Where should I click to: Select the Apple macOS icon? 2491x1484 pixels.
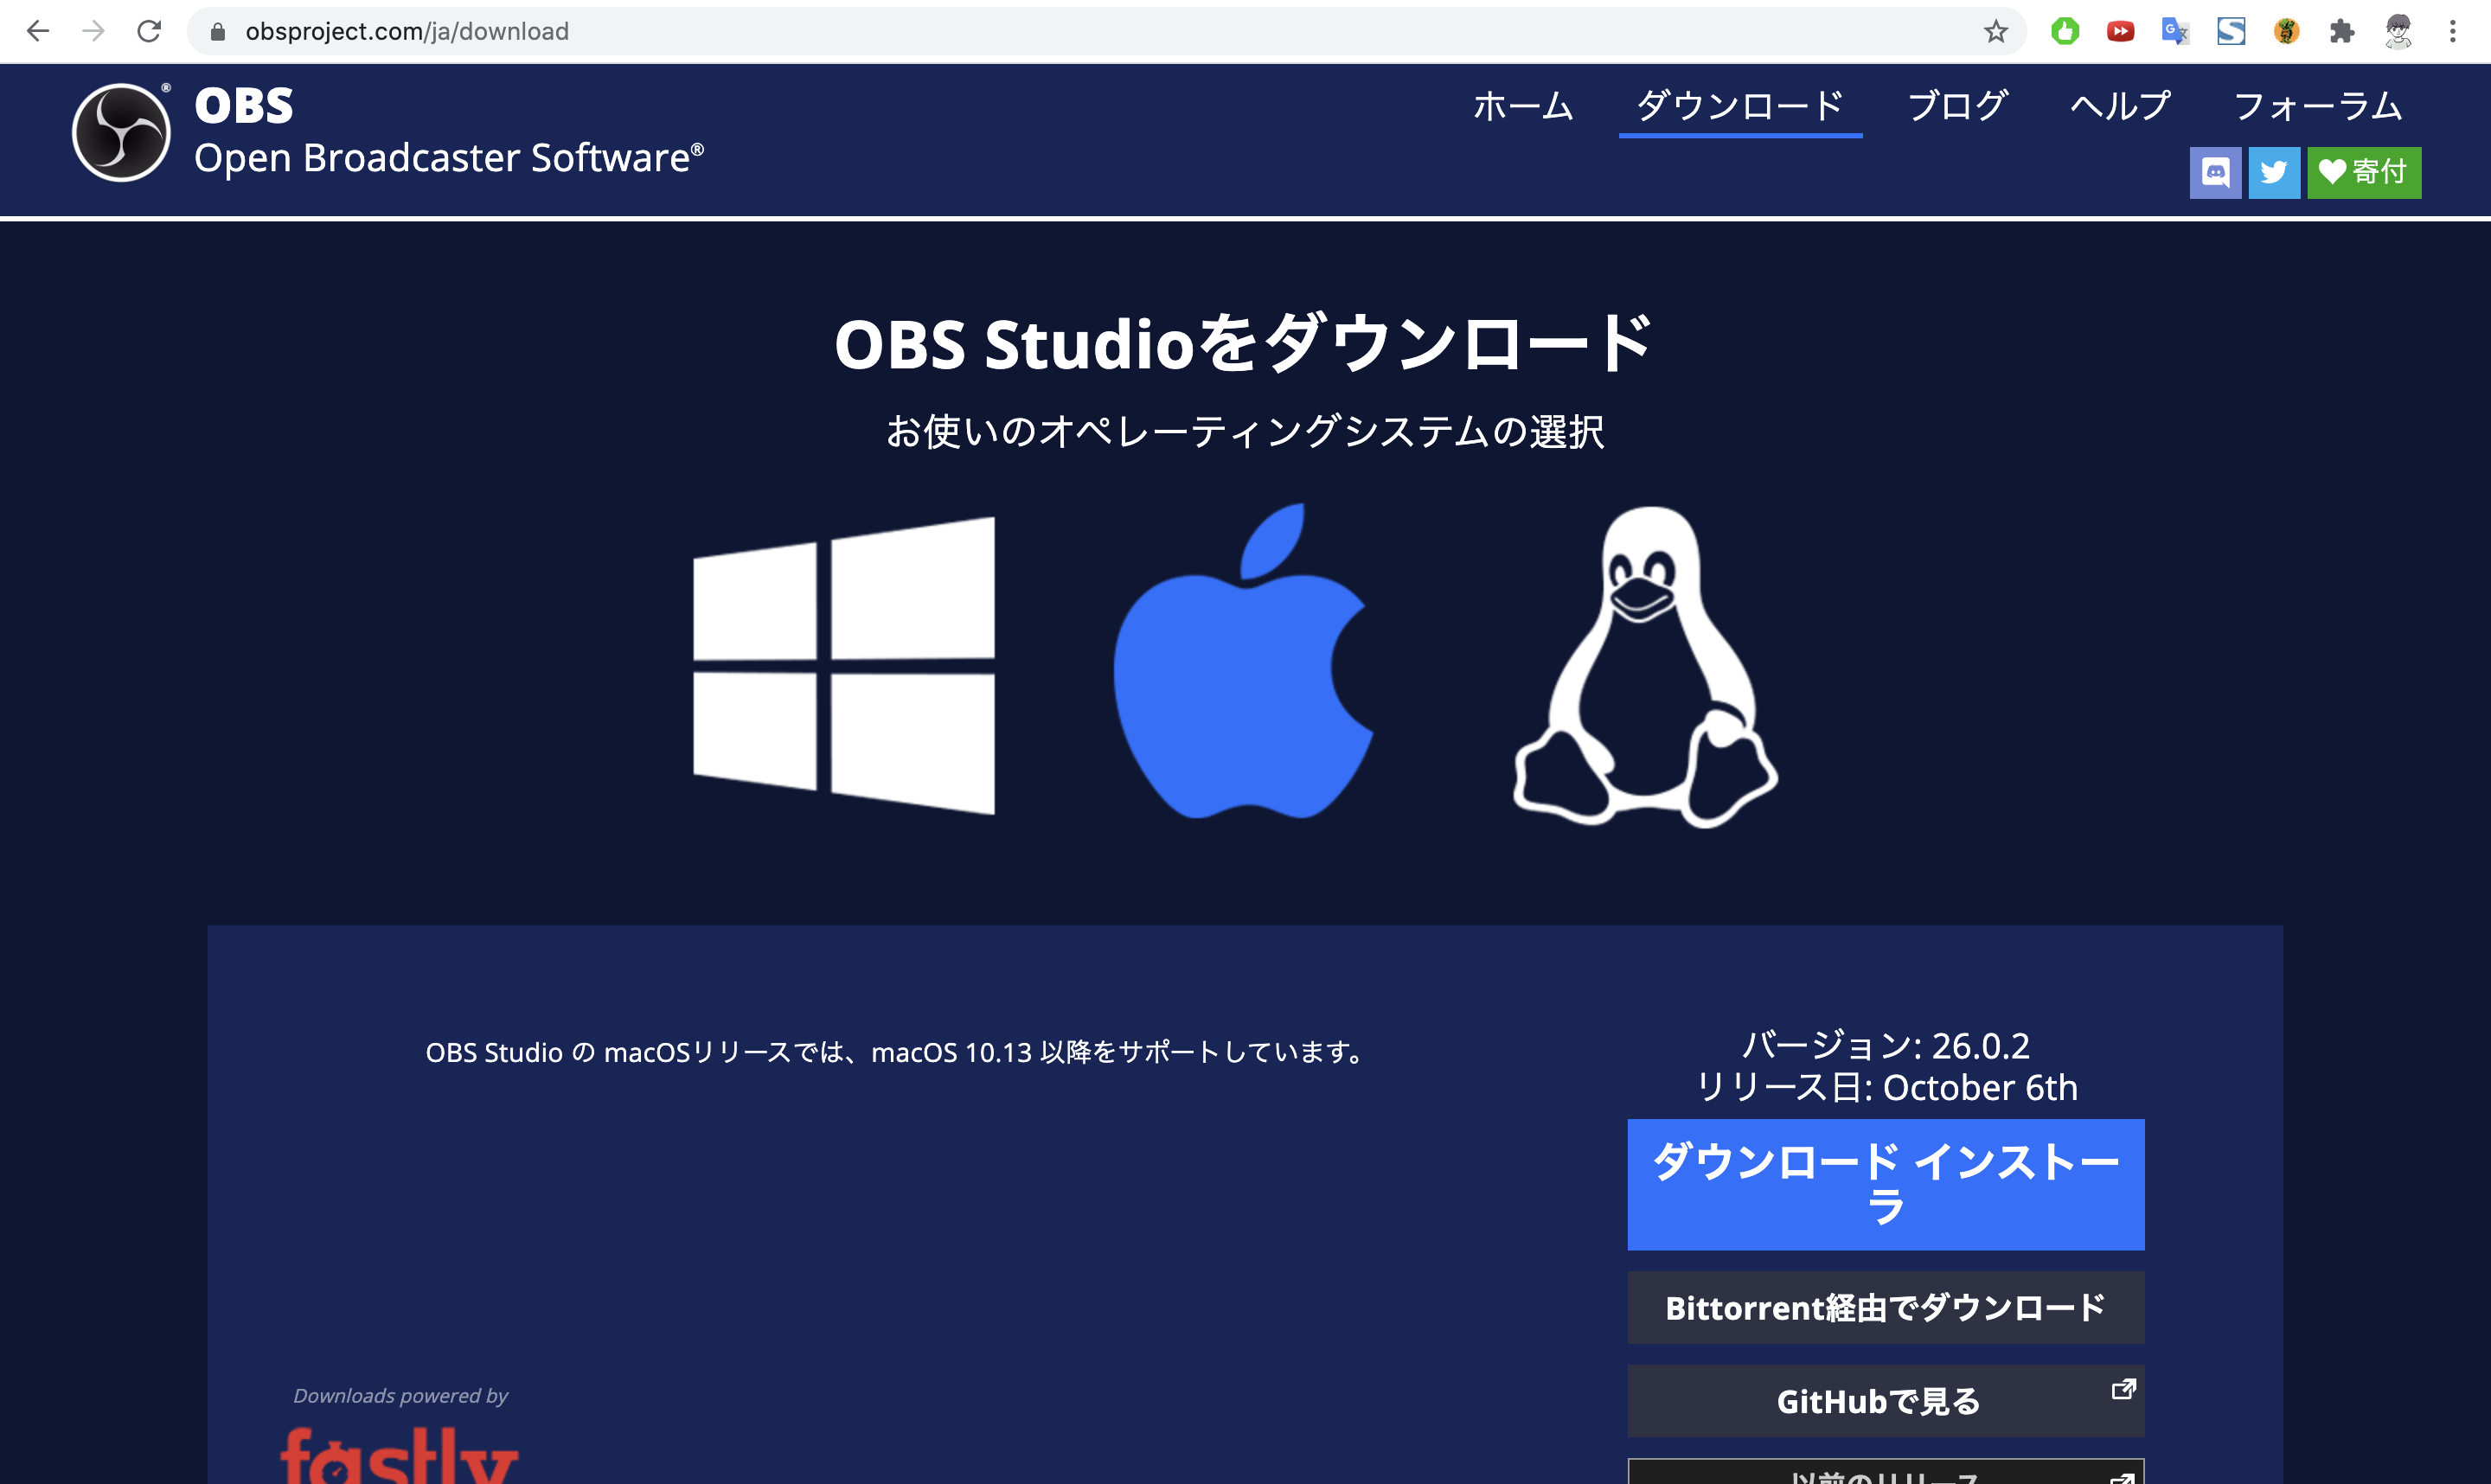pos(1243,661)
